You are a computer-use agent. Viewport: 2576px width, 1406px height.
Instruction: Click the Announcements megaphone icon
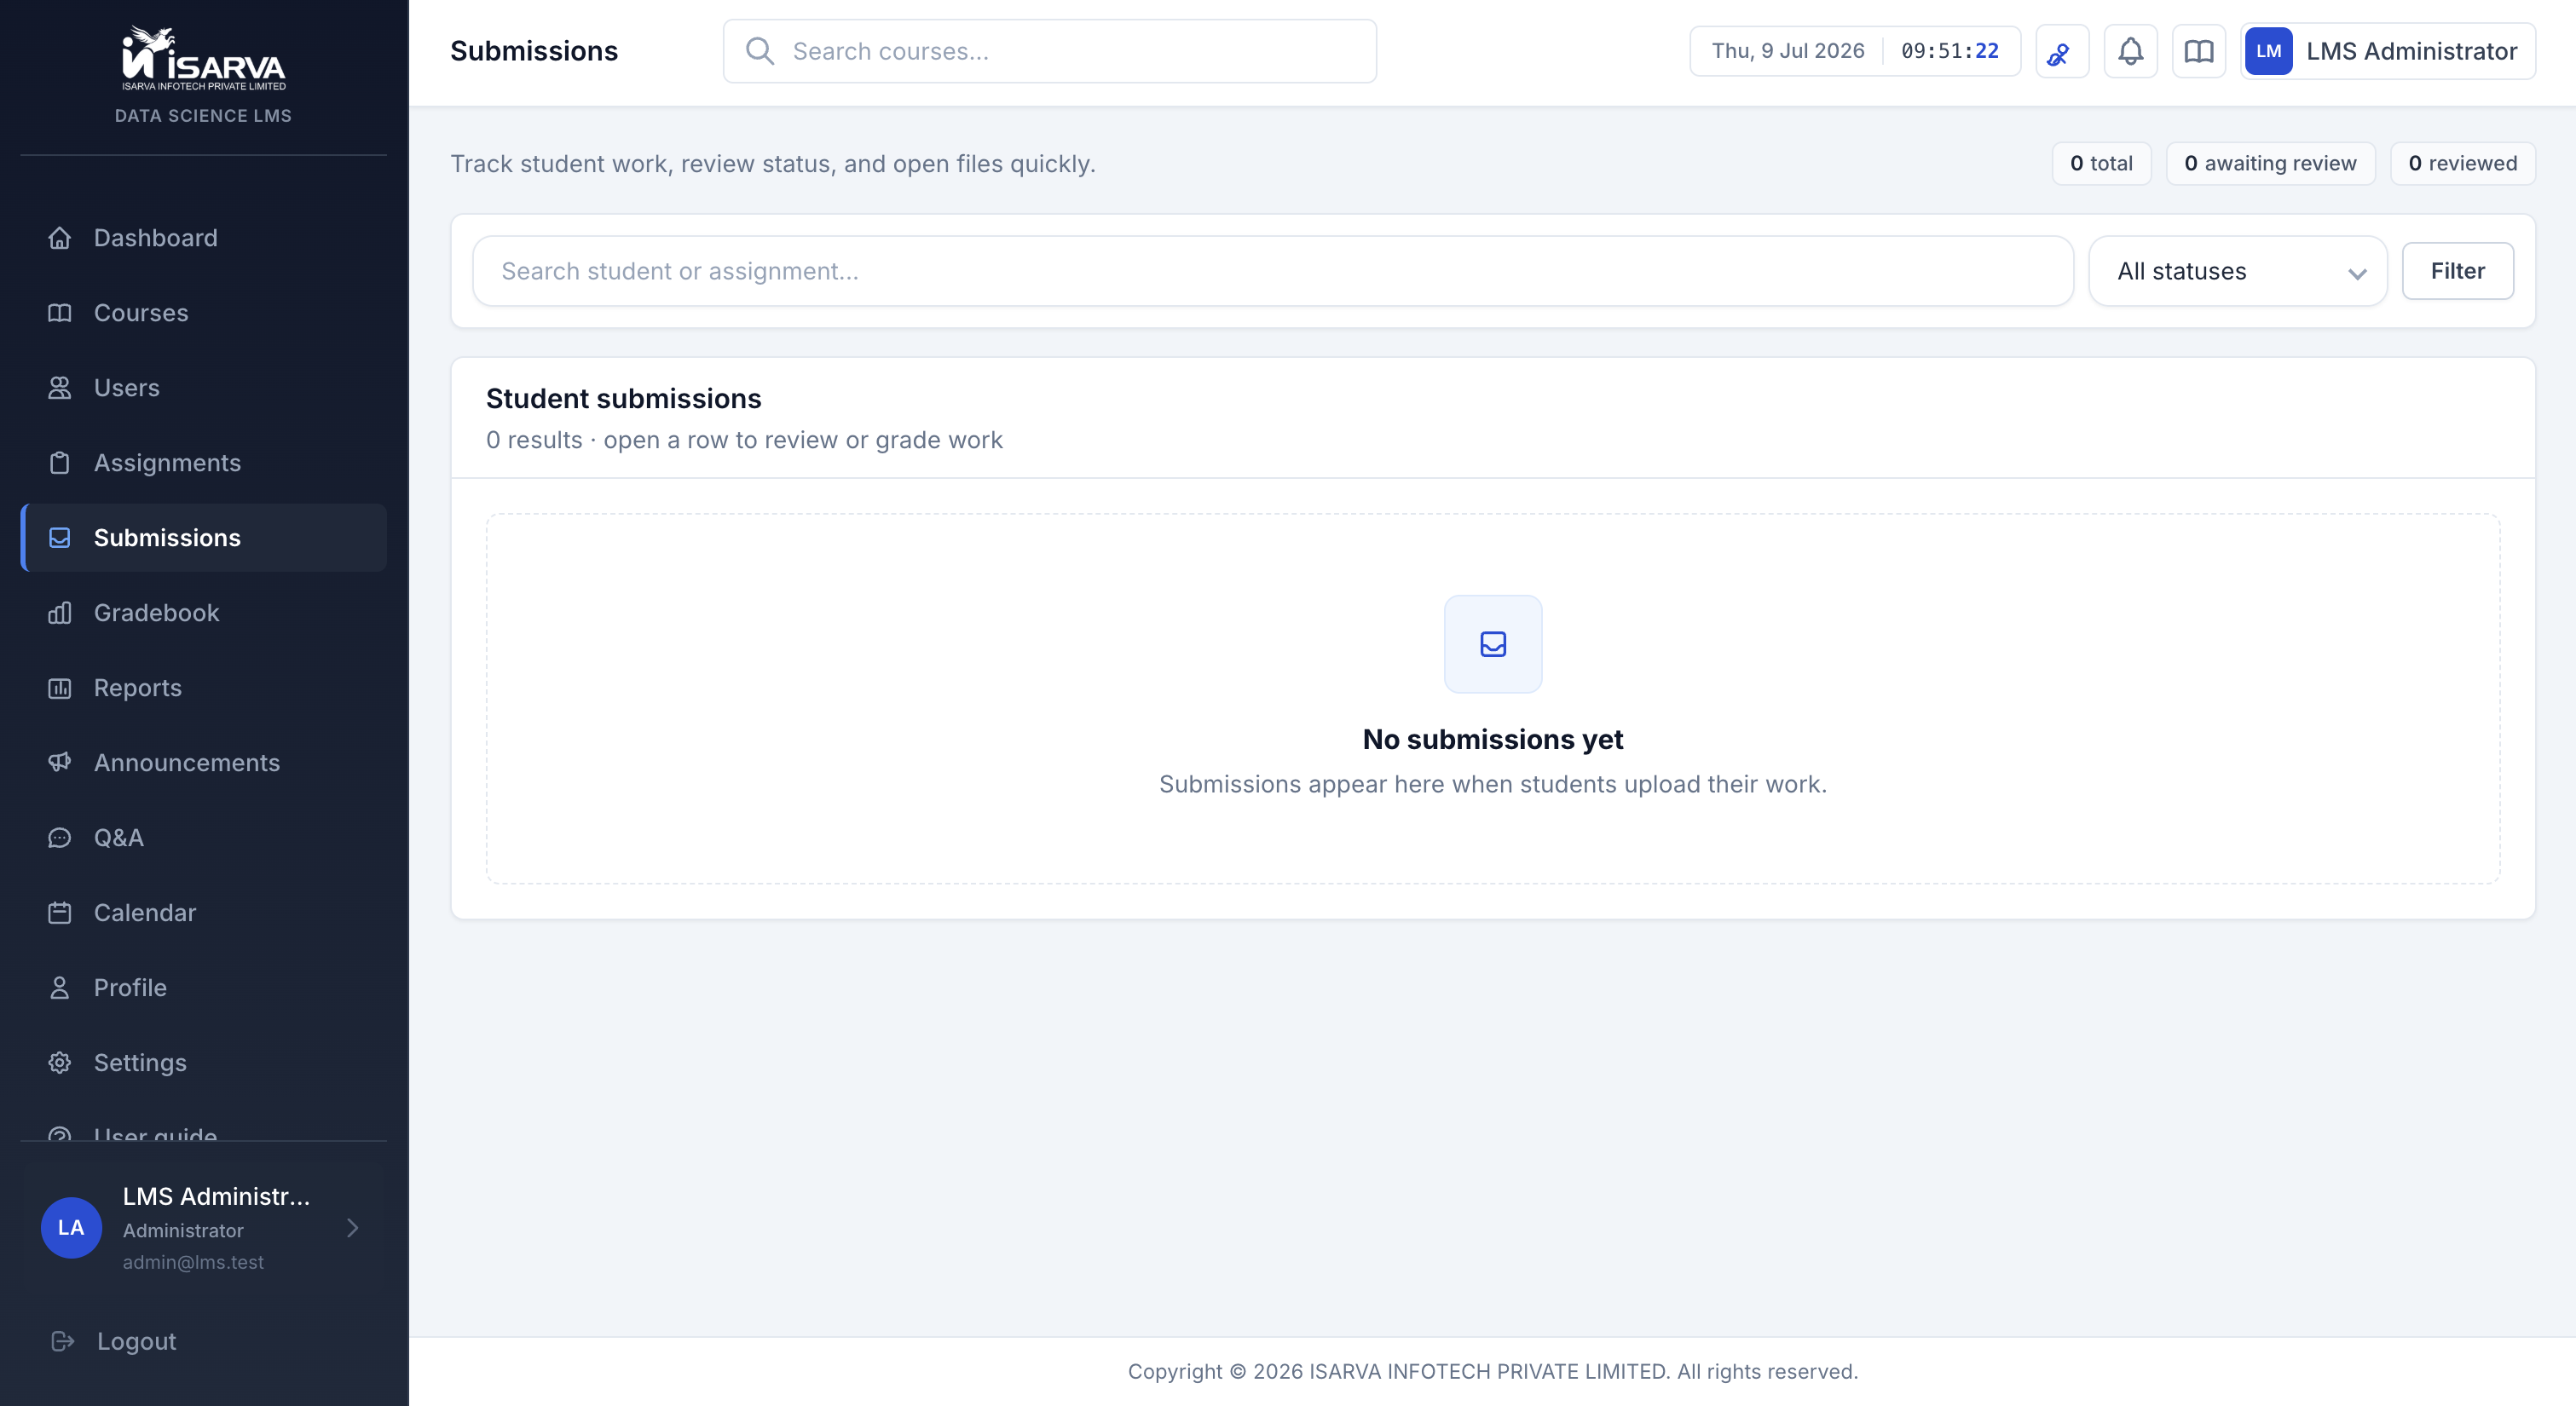pos(60,763)
